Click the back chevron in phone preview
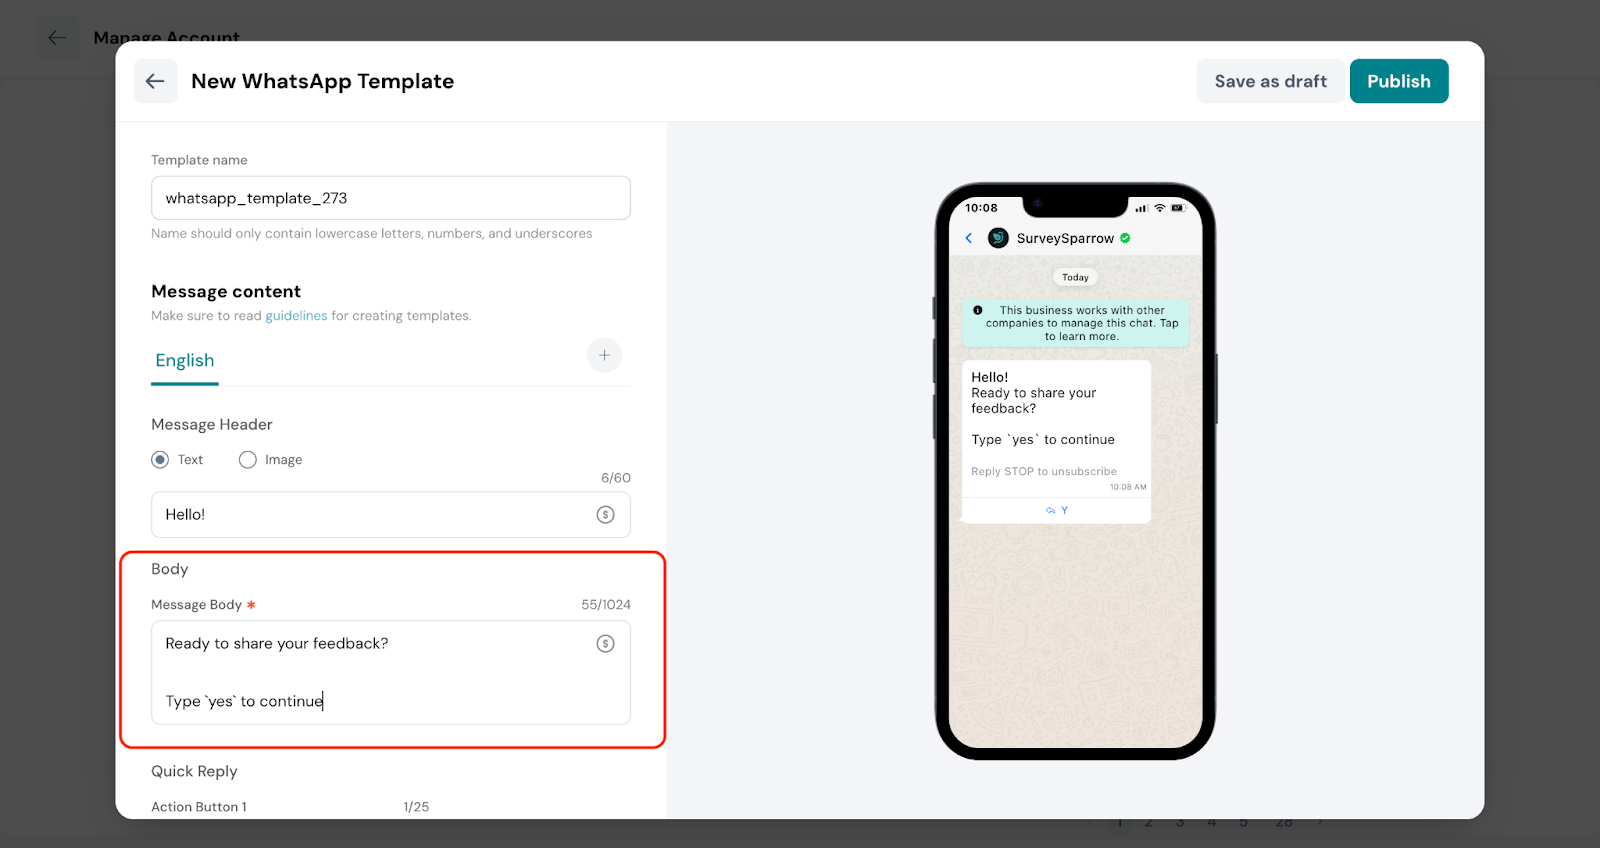Image resolution: width=1600 pixels, height=848 pixels. [968, 238]
